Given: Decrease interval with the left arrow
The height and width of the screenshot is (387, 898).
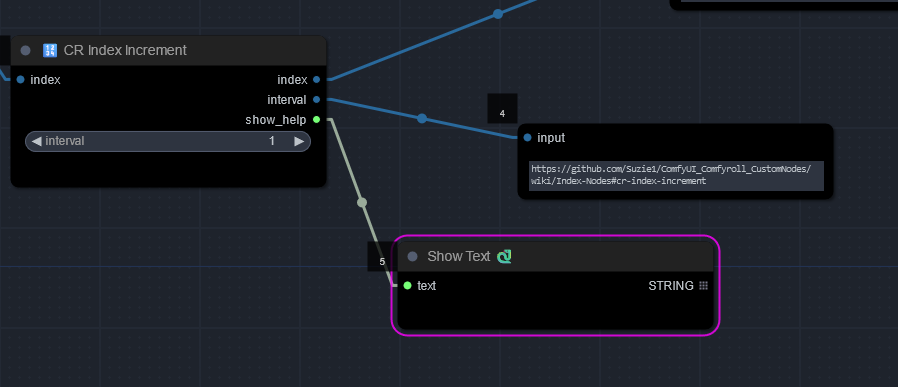Looking at the screenshot, I should 36,141.
